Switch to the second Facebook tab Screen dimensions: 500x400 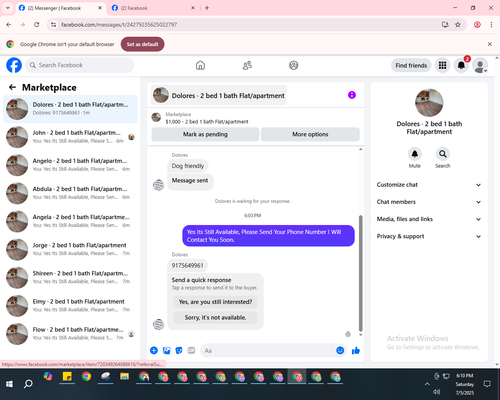click(x=153, y=8)
